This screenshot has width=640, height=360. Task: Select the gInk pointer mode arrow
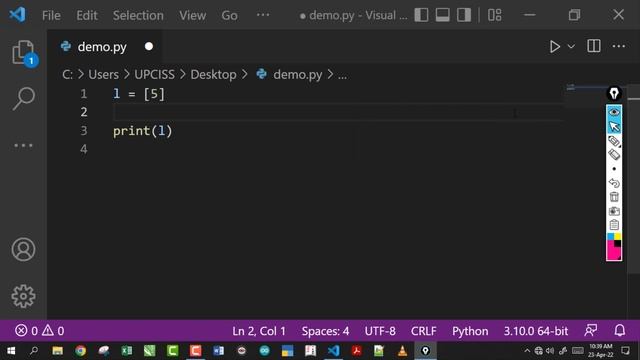click(x=614, y=127)
